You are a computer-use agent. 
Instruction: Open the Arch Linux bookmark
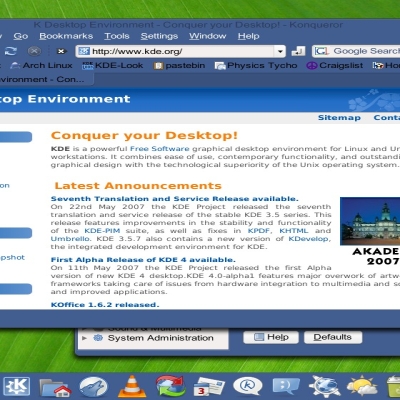click(41, 65)
